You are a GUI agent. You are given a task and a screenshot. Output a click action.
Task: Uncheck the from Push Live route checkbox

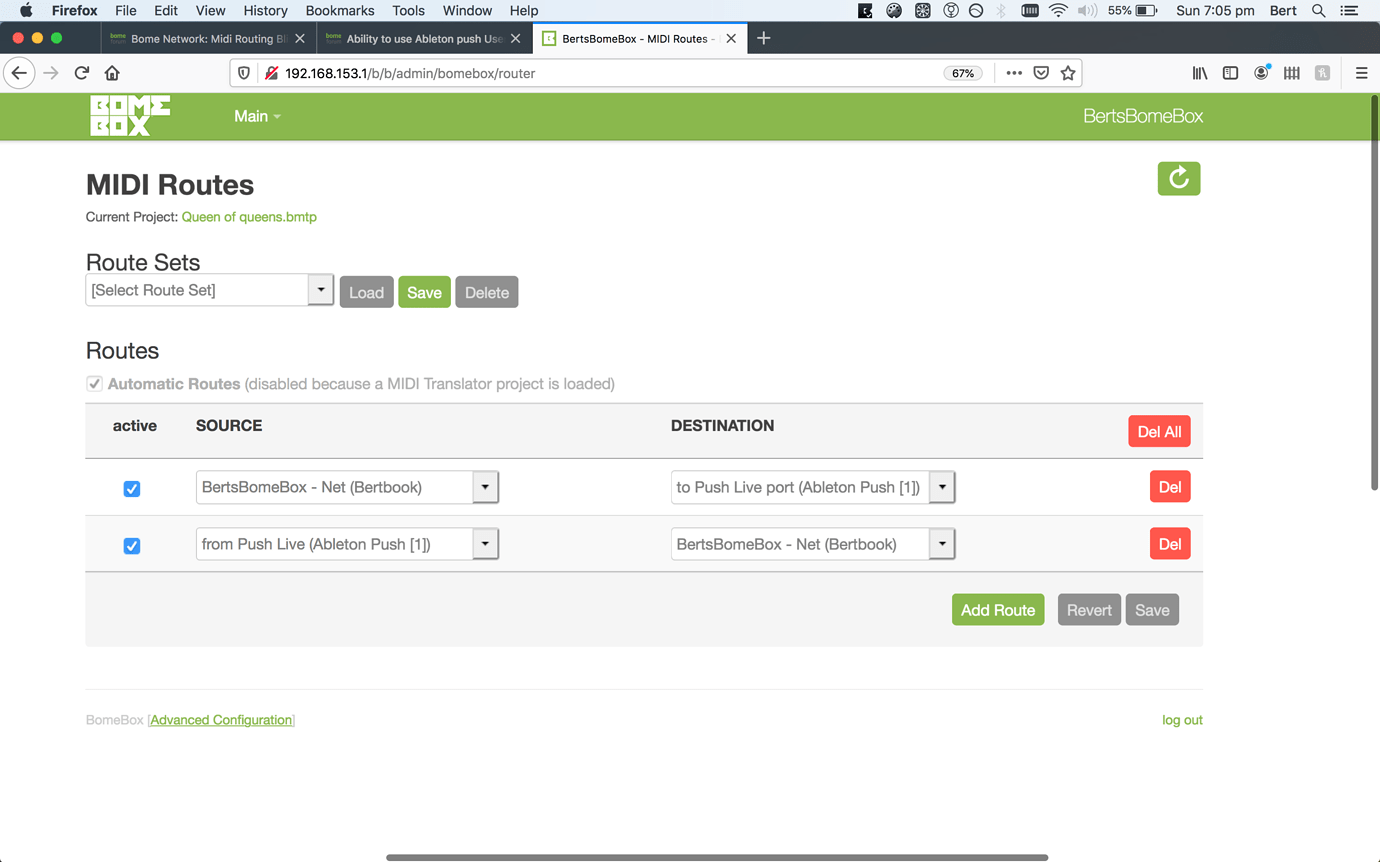click(132, 546)
